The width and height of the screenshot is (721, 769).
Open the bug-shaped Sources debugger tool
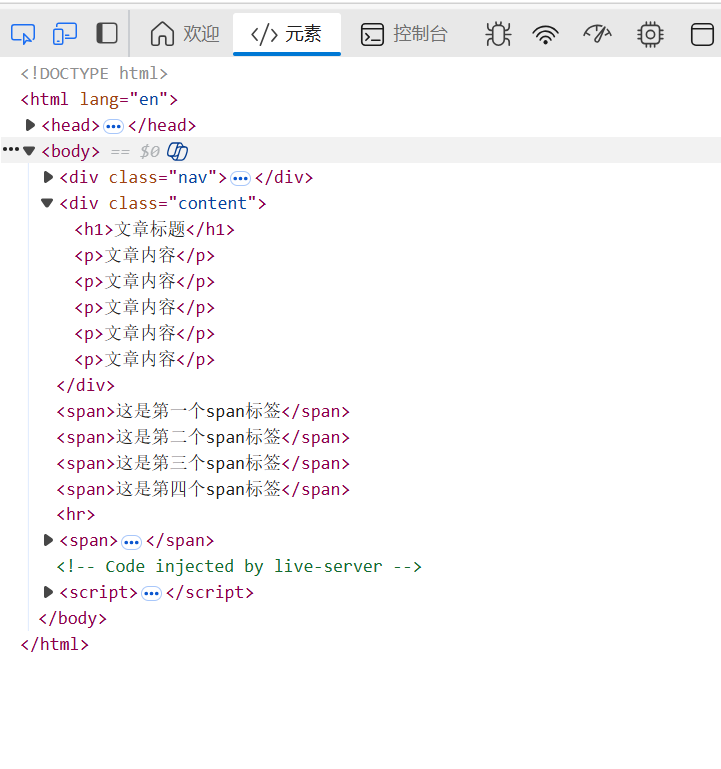498,34
